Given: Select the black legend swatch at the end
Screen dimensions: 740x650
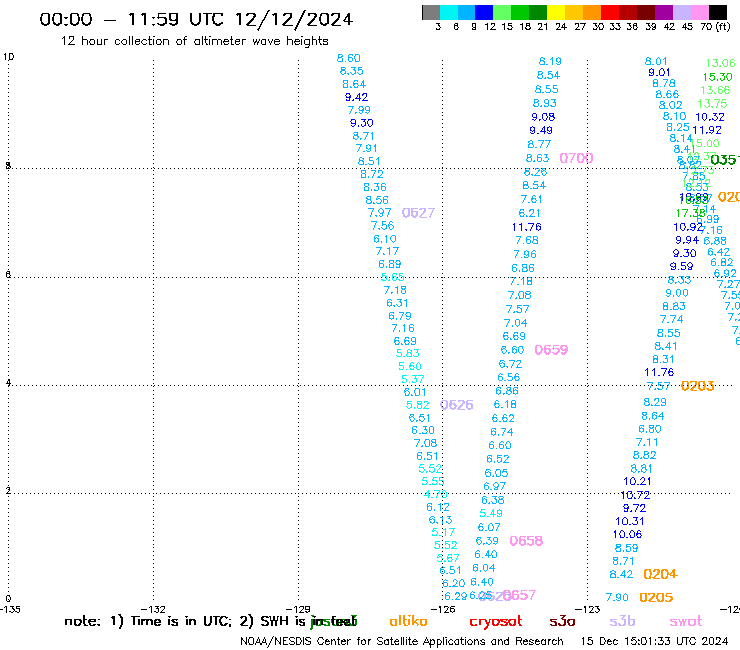Looking at the screenshot, I should [x=717, y=12].
